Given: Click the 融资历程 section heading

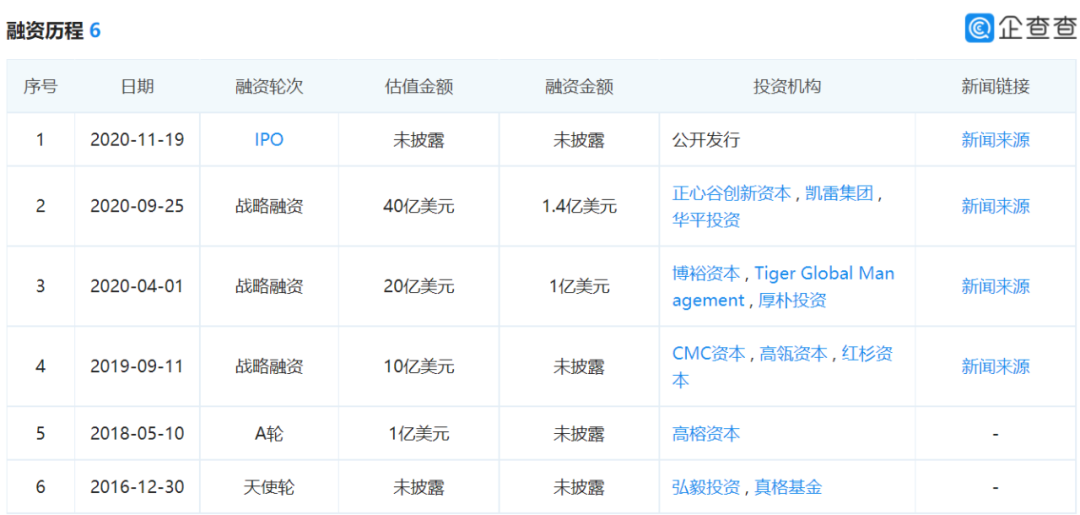Looking at the screenshot, I should [45, 30].
